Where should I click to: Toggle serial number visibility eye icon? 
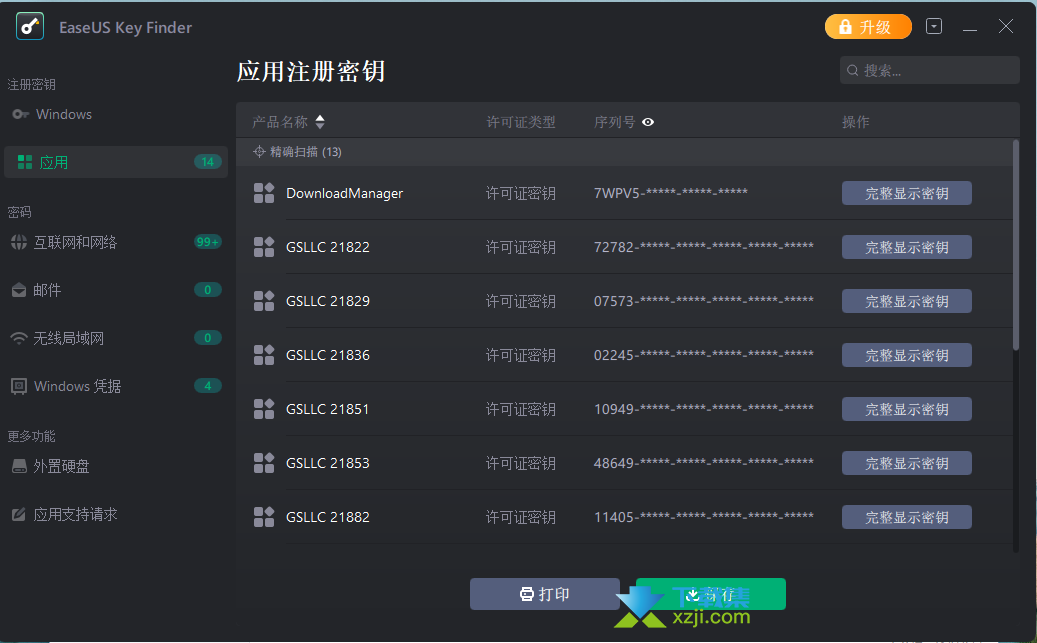(x=648, y=122)
